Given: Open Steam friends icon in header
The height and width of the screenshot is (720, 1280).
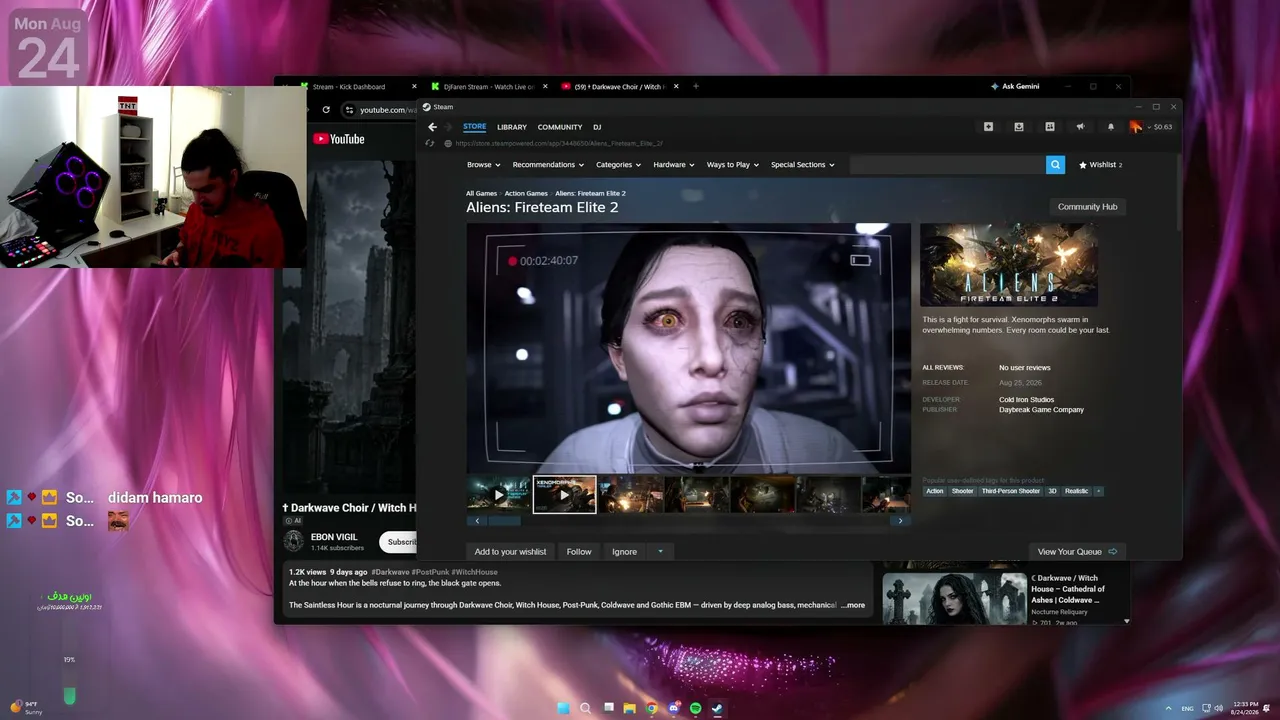Looking at the screenshot, I should pos(1050,127).
